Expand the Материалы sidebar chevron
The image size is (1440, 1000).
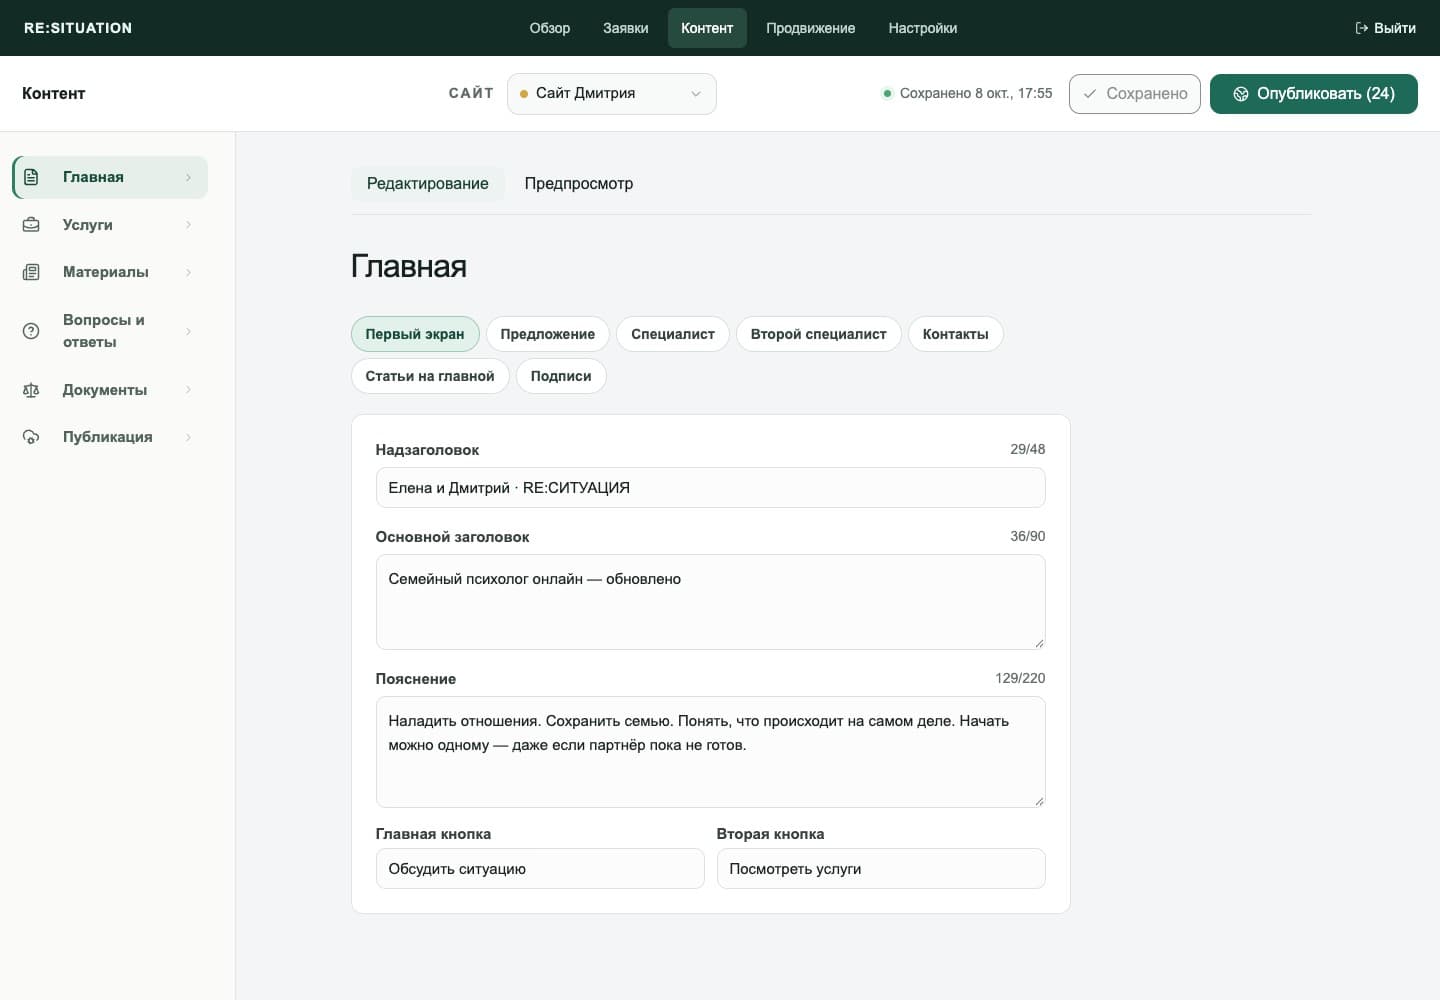[x=188, y=272]
